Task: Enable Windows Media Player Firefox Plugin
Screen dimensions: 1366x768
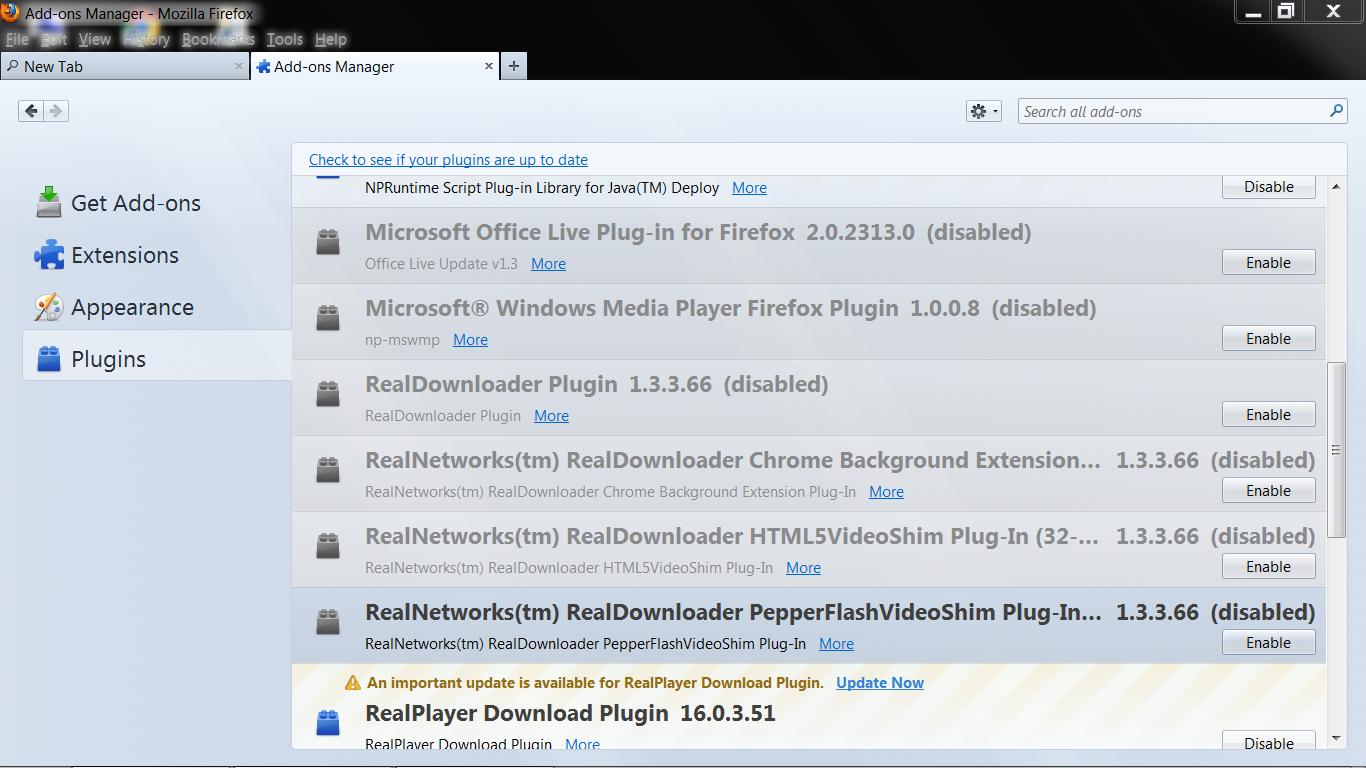Action: tap(1268, 339)
